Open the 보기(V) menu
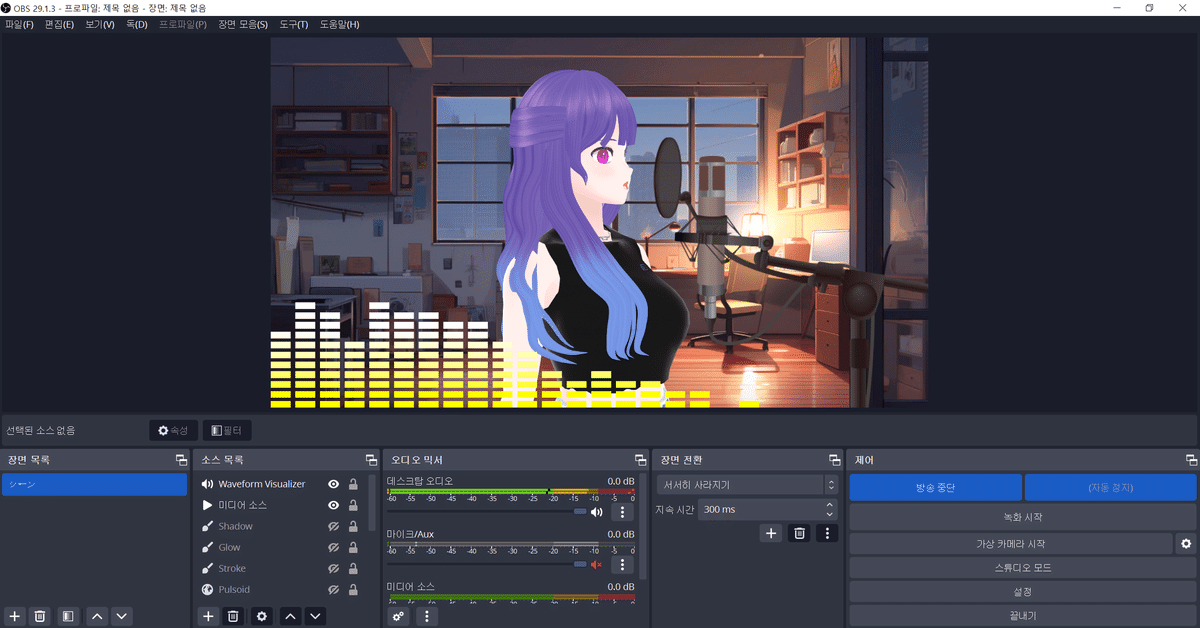 coord(99,24)
